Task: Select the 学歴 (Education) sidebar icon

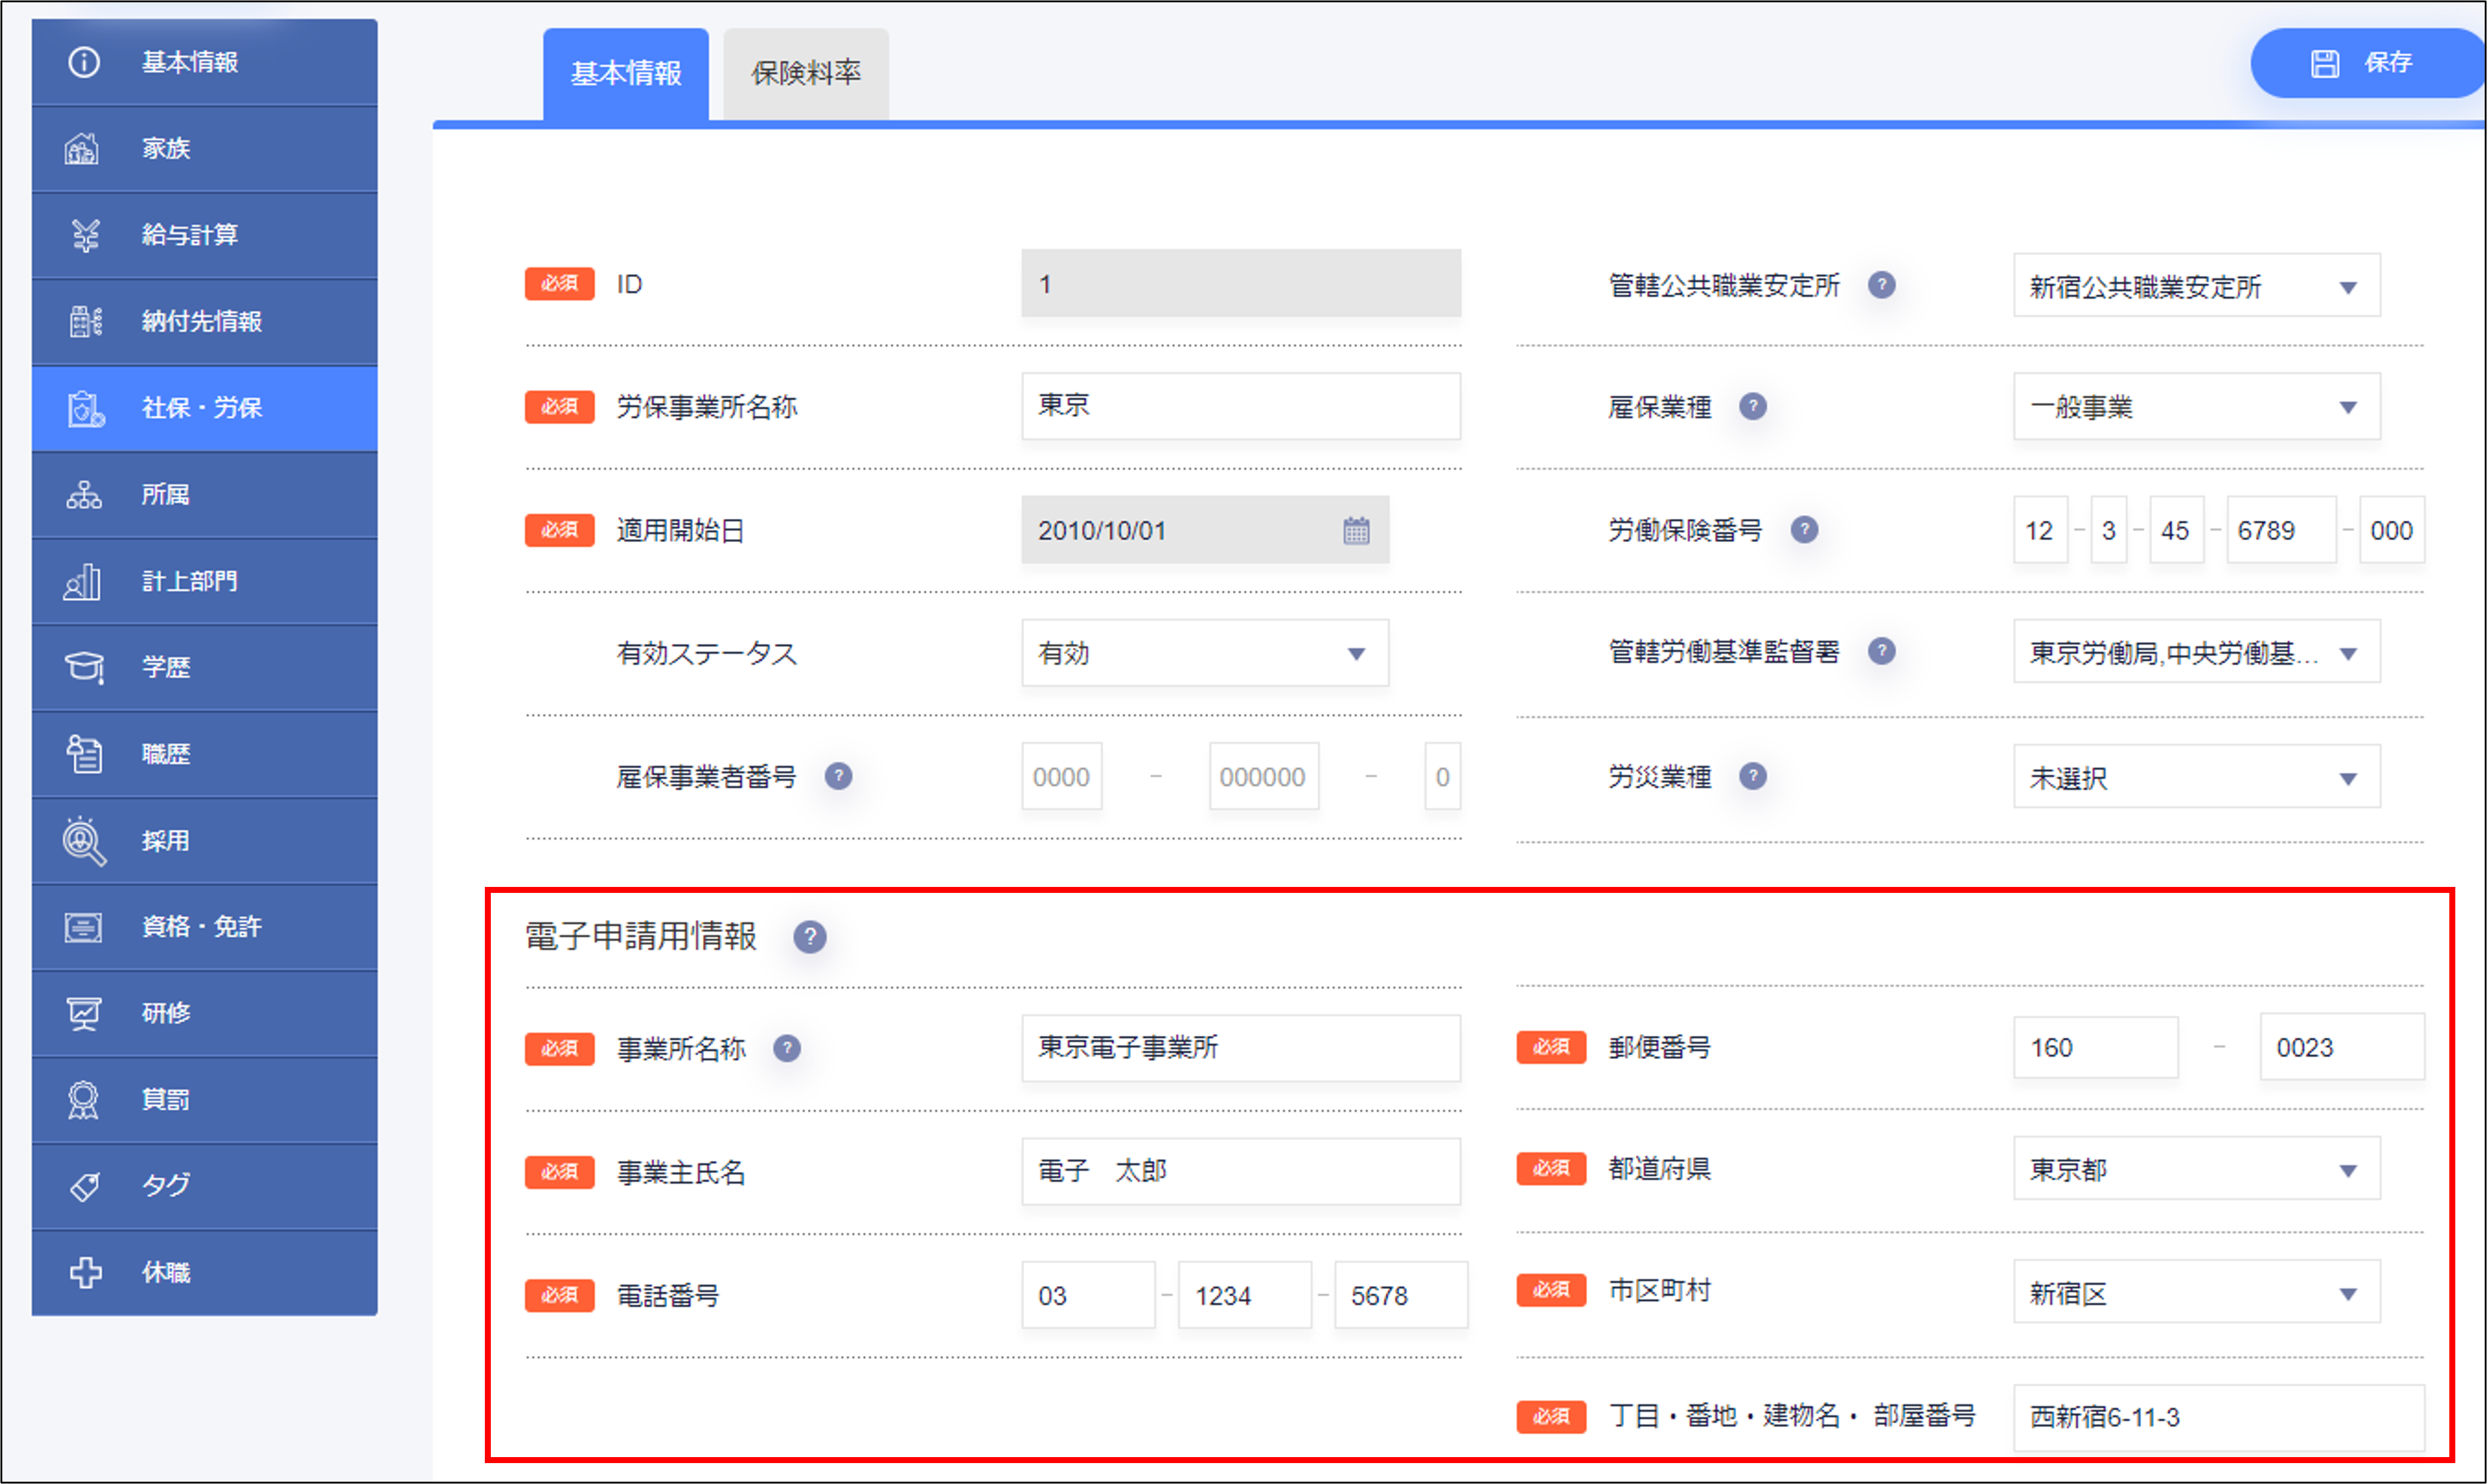Action: coord(84,667)
